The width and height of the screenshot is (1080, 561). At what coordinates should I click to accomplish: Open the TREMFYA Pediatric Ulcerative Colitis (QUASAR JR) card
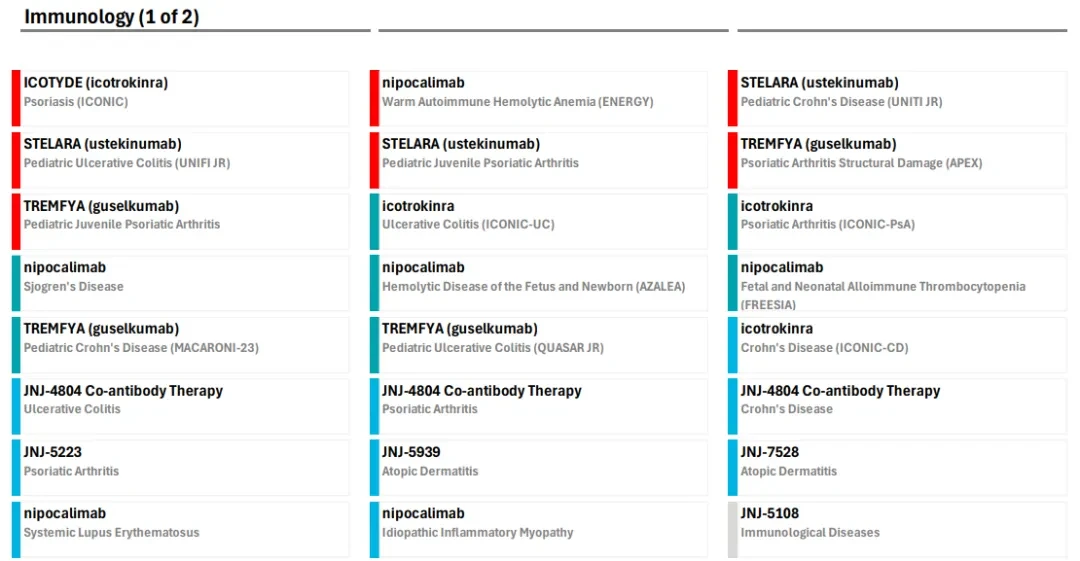pyautogui.click(x=539, y=345)
